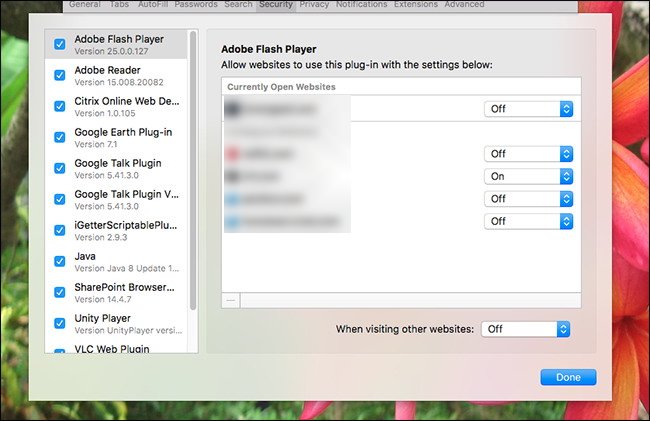The width and height of the screenshot is (650, 421).
Task: Open the Off dropdown directly below the On dropdown
Action: [x=529, y=199]
